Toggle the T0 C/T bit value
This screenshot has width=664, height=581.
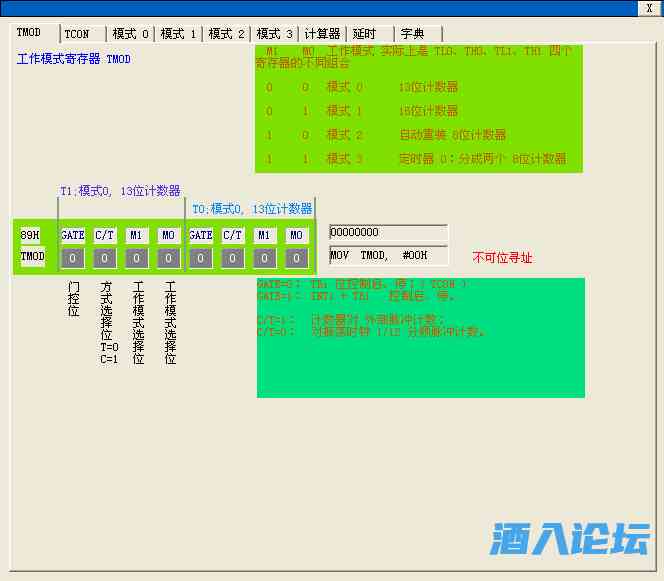[x=232, y=258]
